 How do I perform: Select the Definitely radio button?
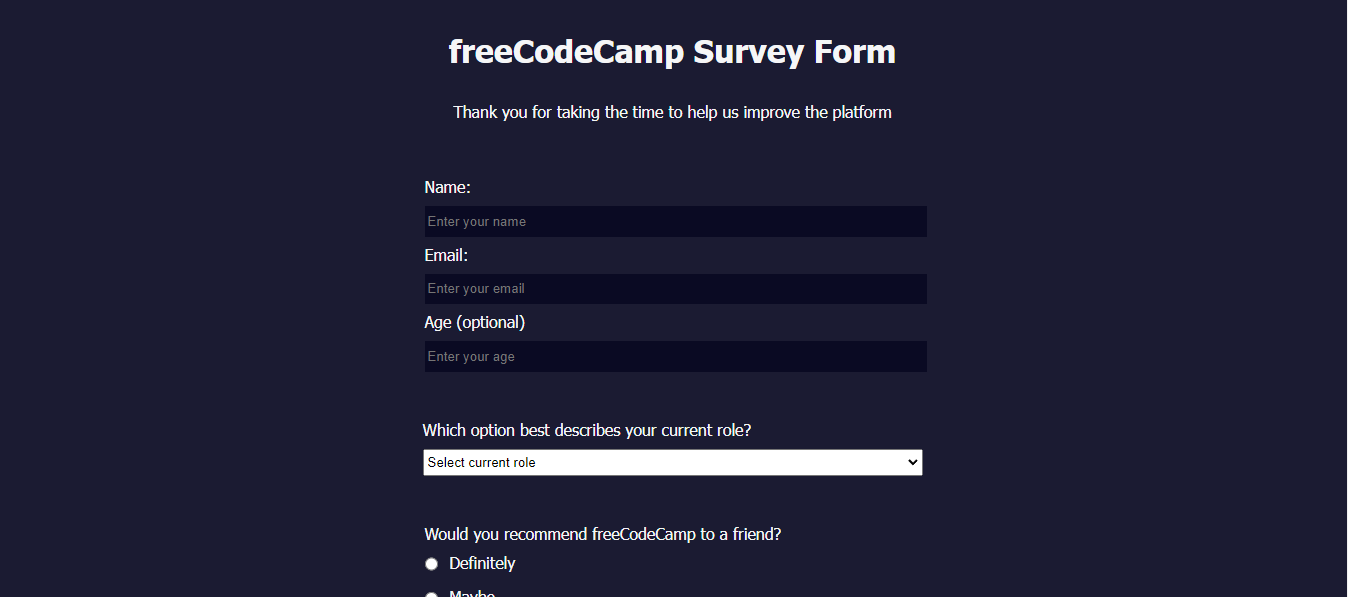432,564
